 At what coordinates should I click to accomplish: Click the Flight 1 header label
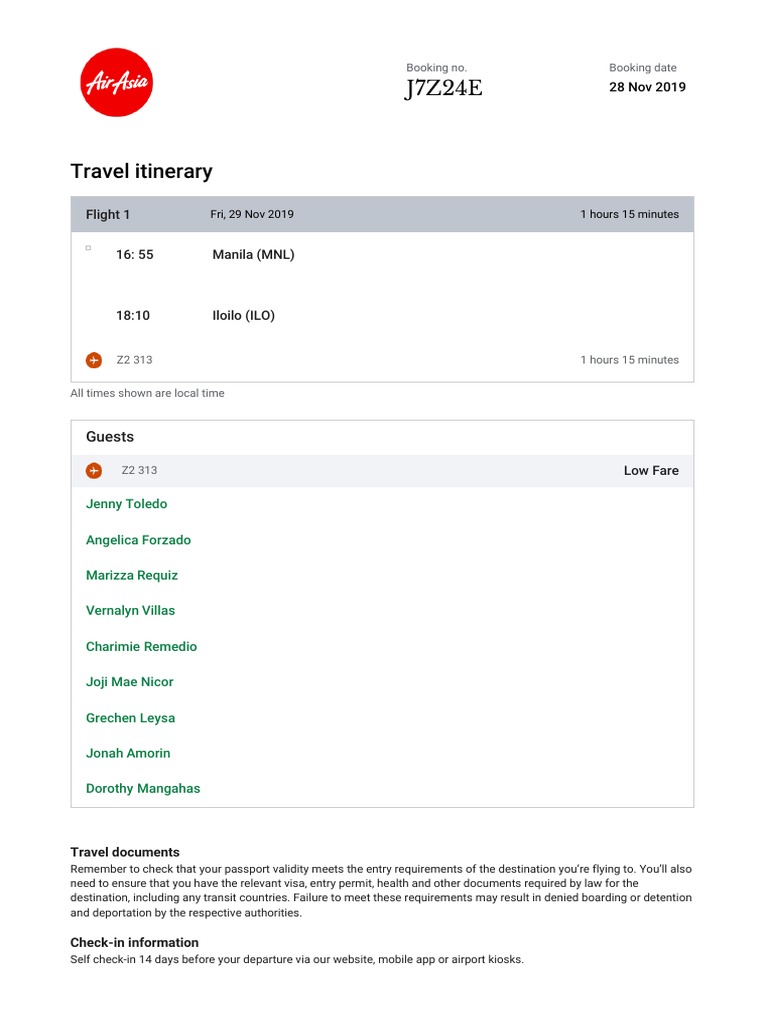pyautogui.click(x=108, y=214)
